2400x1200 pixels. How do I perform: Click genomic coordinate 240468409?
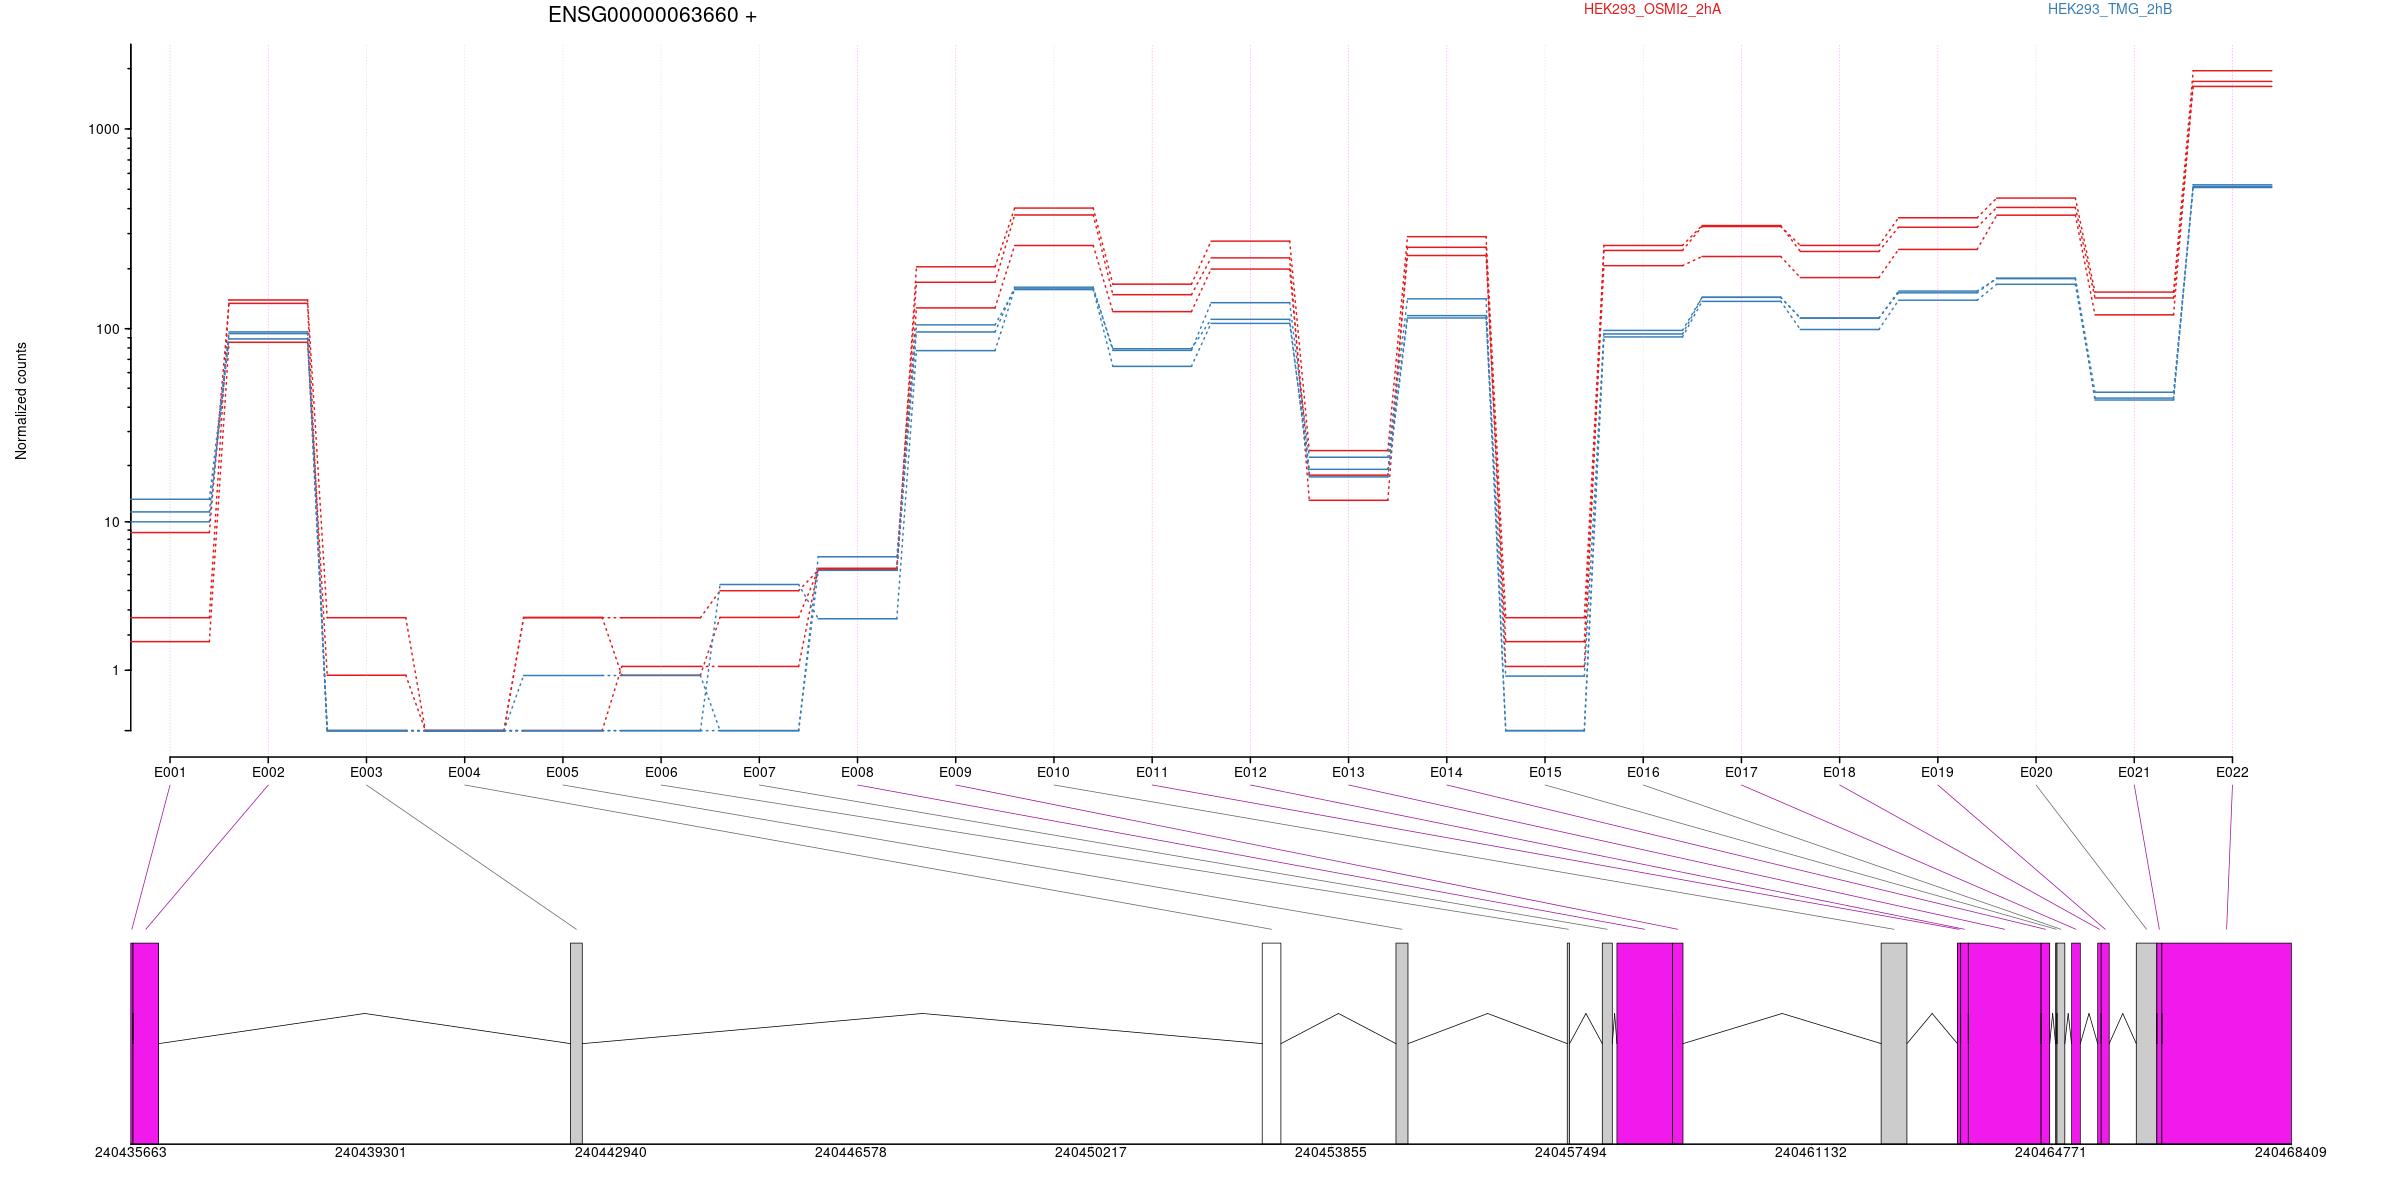coord(2291,1152)
